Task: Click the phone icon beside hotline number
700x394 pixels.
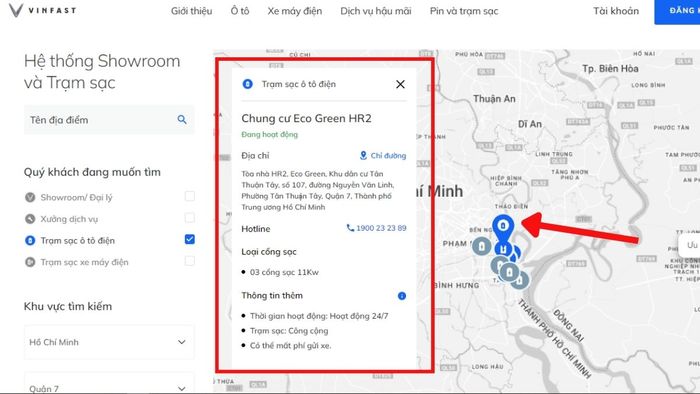Action: [350, 228]
